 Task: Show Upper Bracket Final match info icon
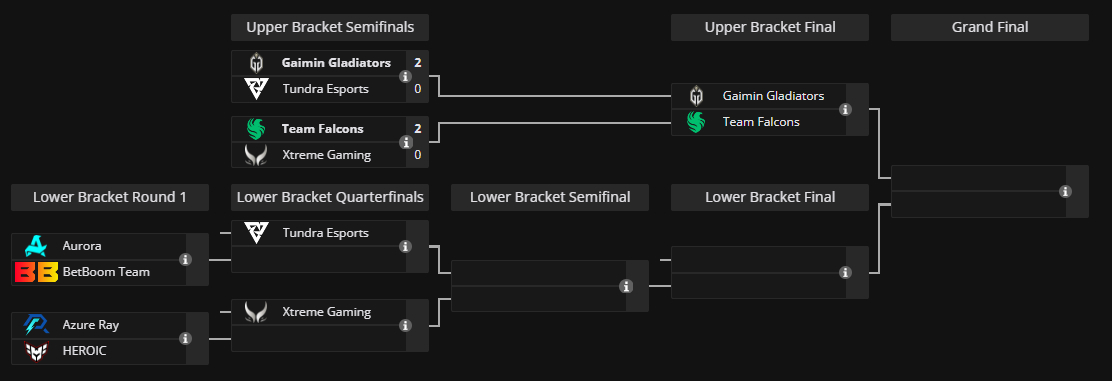point(845,109)
